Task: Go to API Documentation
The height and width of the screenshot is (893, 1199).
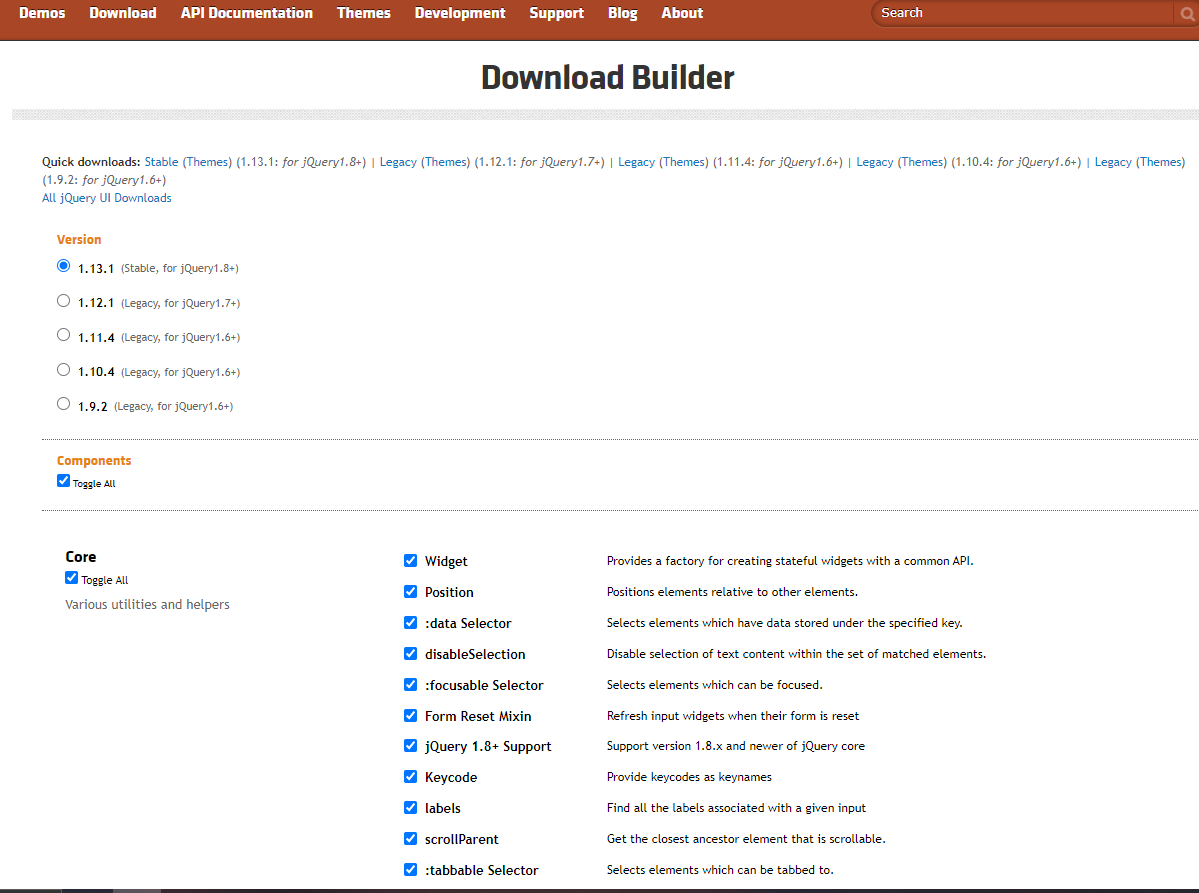Action: pos(247,13)
